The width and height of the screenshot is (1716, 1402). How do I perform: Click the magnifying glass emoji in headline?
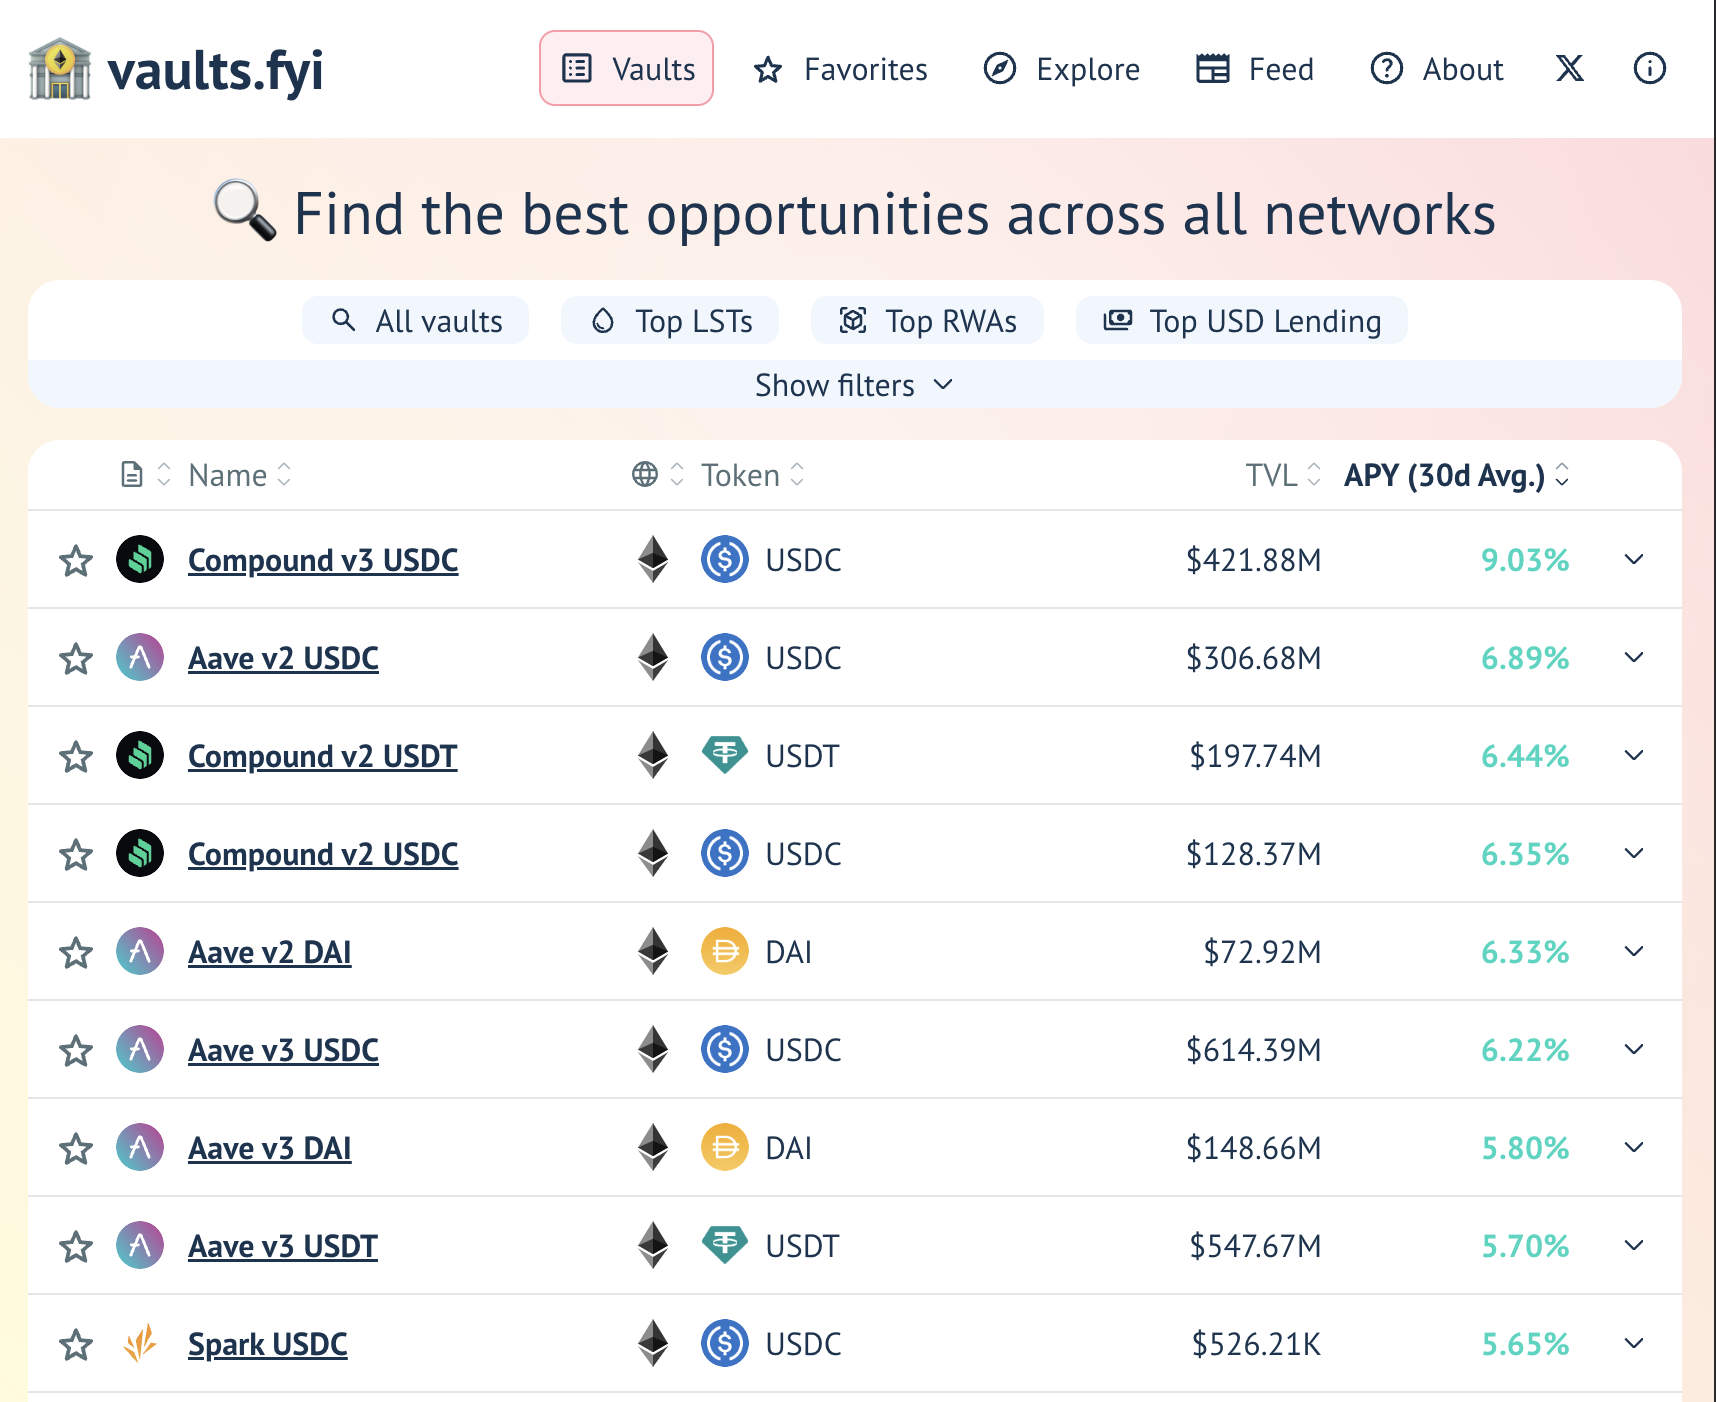tap(245, 211)
